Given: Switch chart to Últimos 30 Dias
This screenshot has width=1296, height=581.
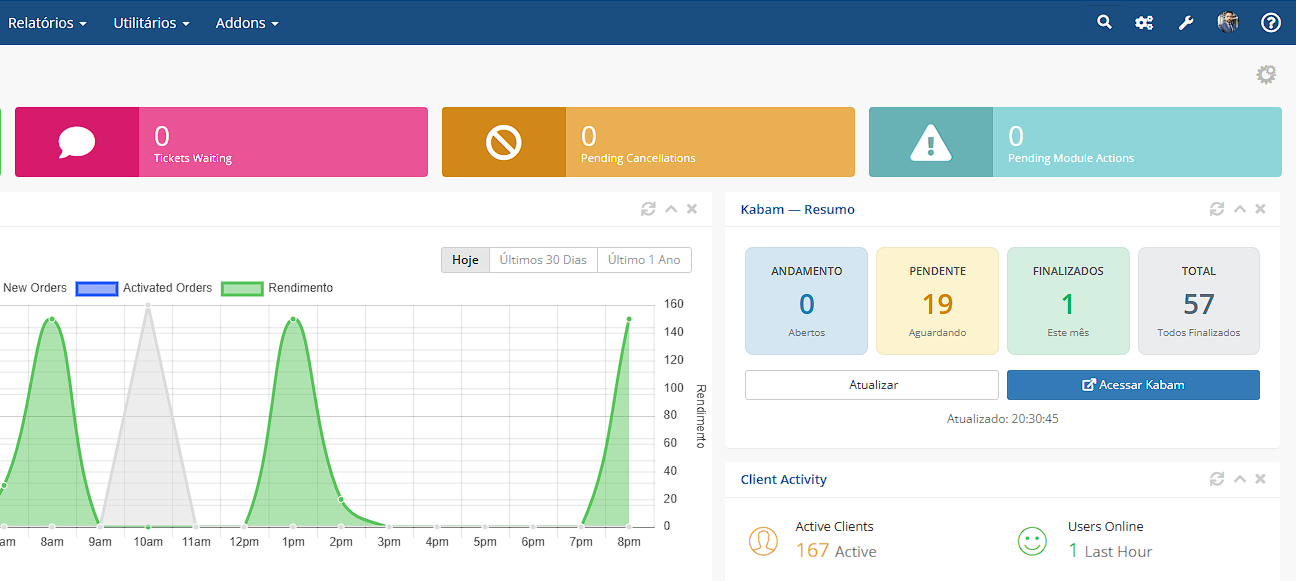Looking at the screenshot, I should pyautogui.click(x=543, y=260).
